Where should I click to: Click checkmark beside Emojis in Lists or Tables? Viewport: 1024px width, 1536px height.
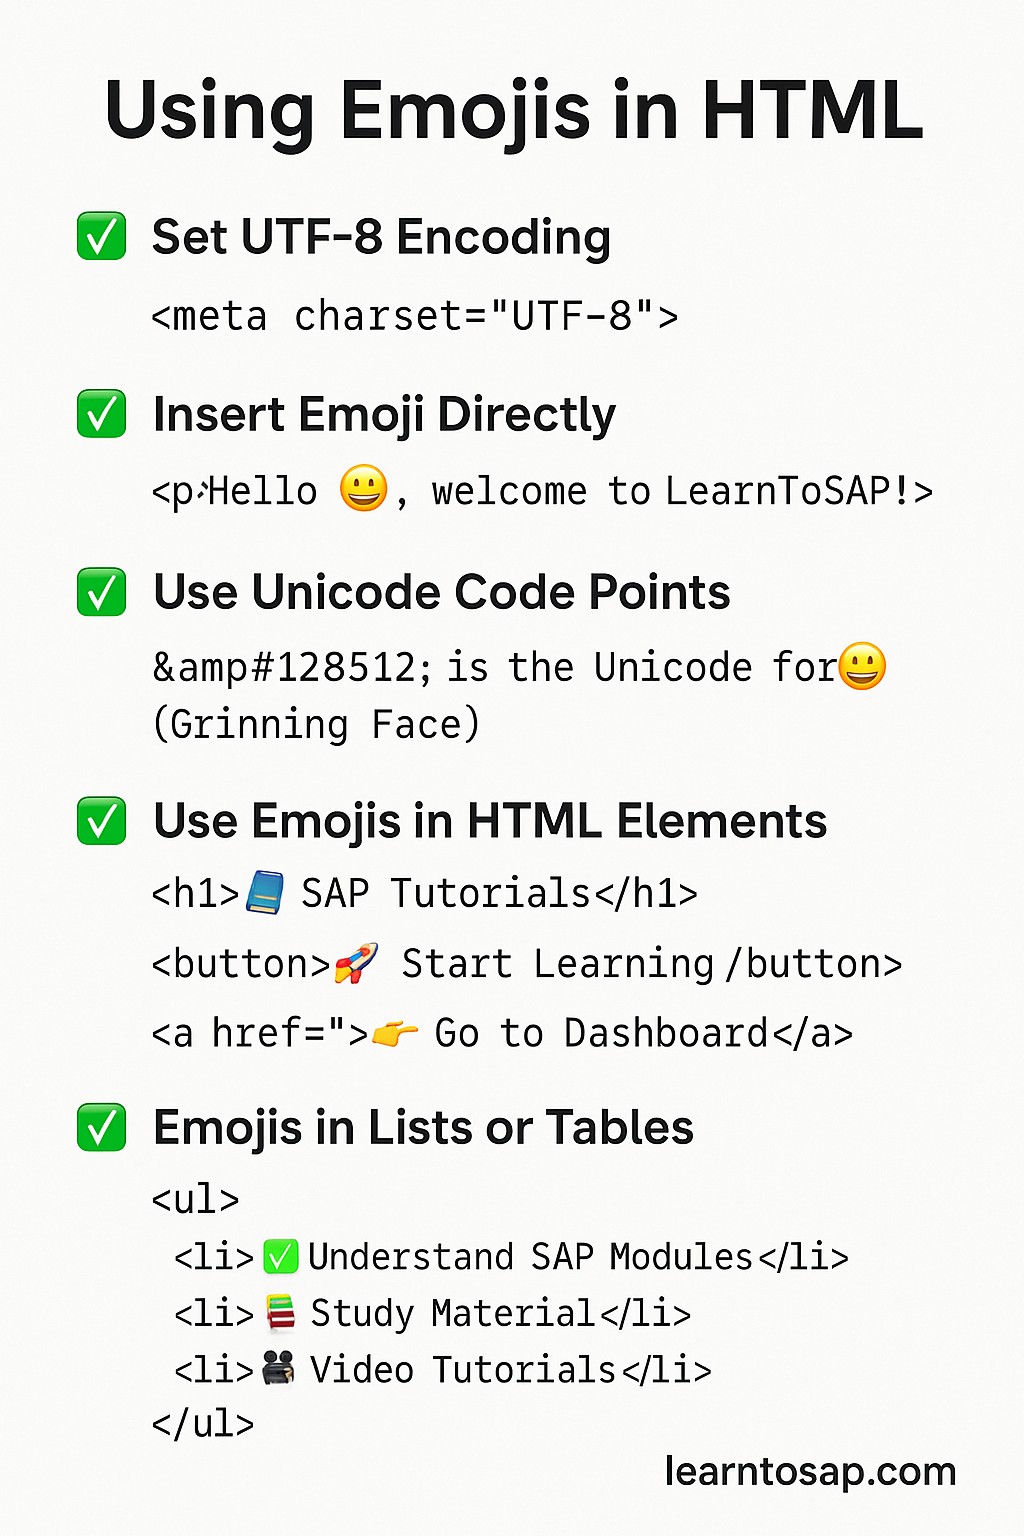pyautogui.click(x=102, y=1127)
